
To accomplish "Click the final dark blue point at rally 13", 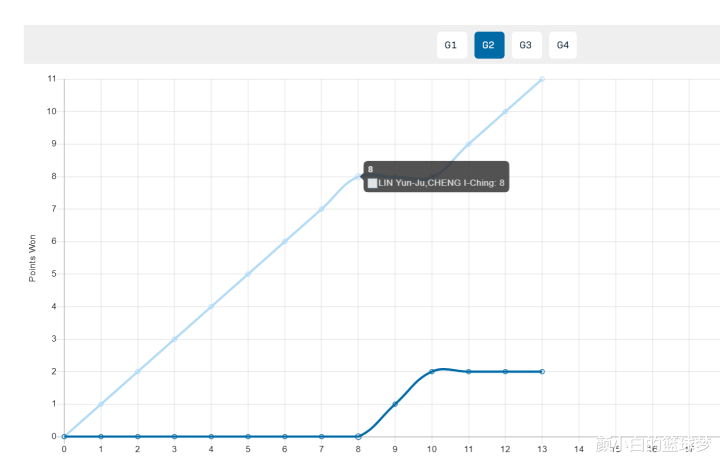I will click(542, 372).
